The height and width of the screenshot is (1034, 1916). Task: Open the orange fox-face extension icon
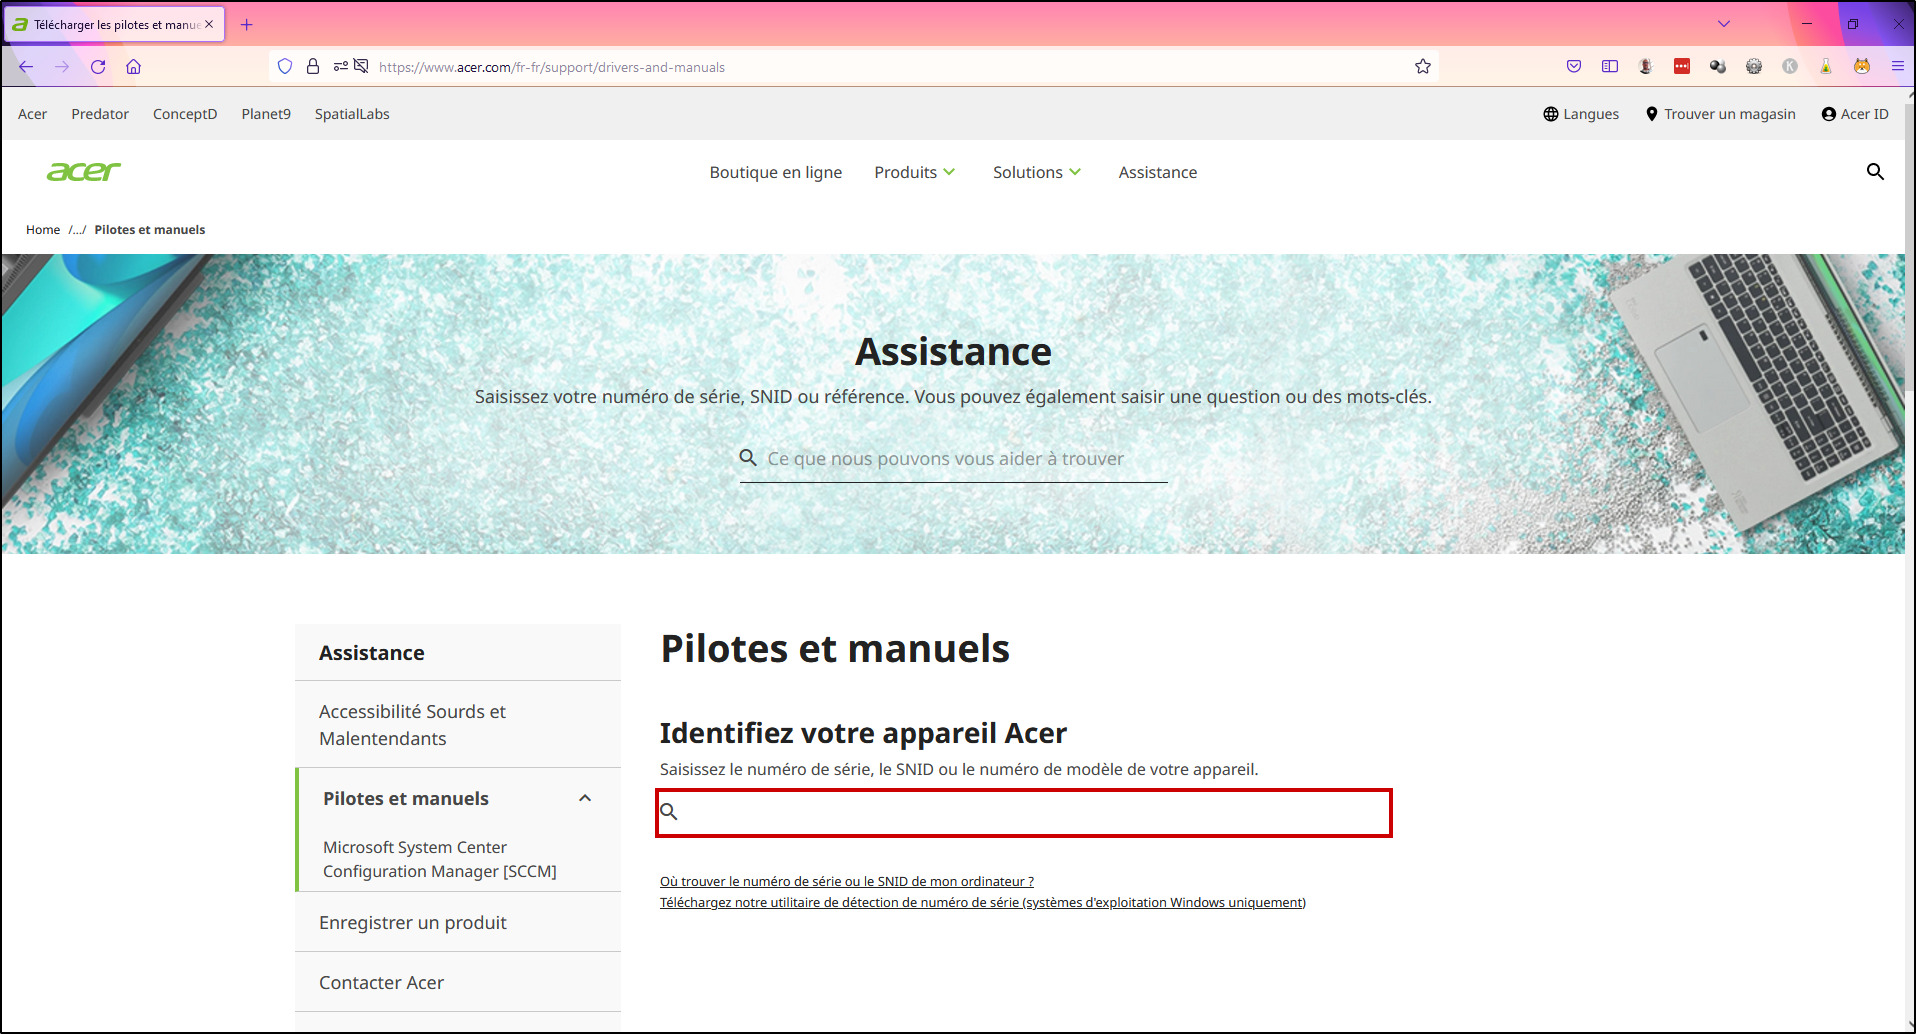pyautogui.click(x=1862, y=67)
